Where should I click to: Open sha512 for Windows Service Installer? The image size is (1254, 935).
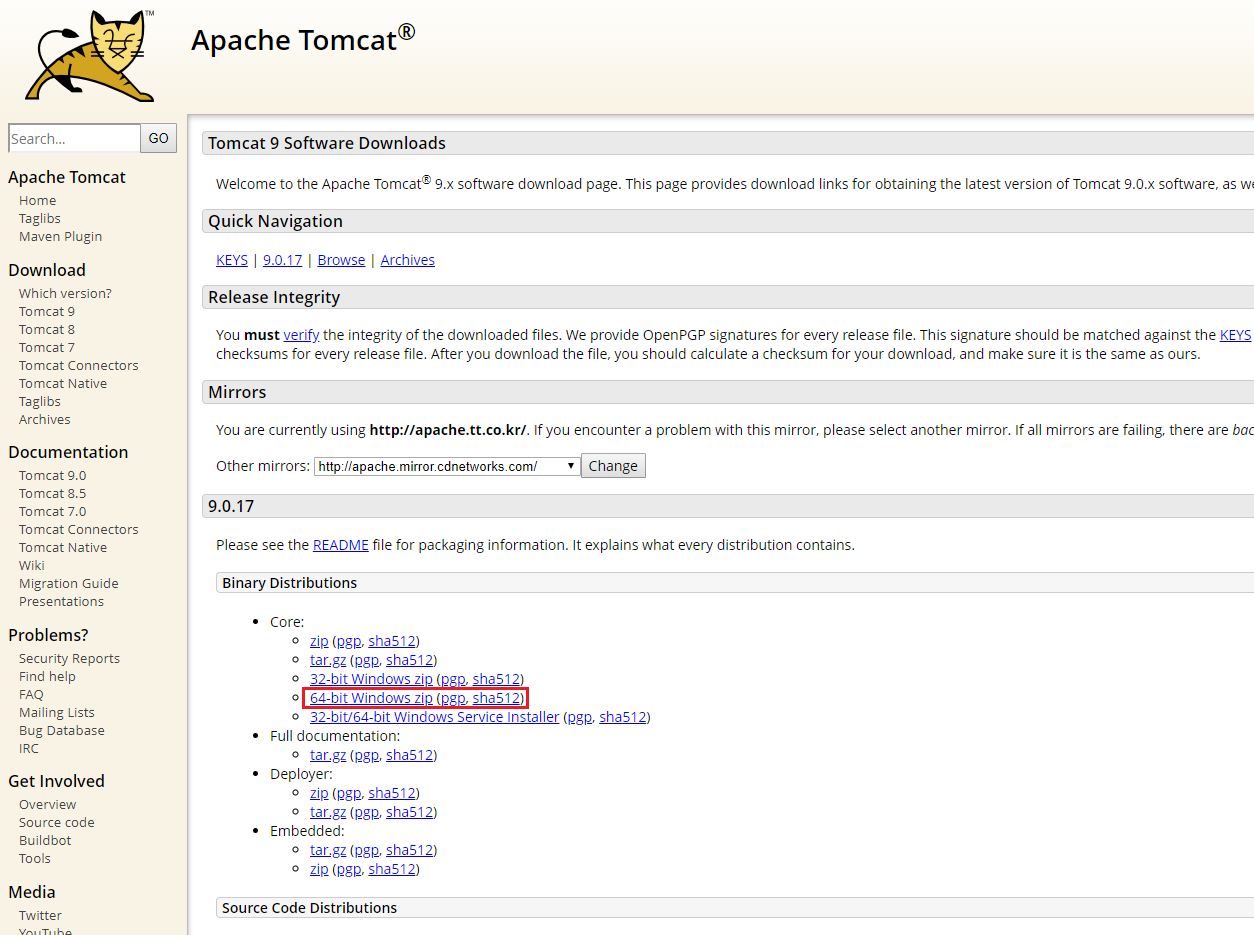coord(623,717)
